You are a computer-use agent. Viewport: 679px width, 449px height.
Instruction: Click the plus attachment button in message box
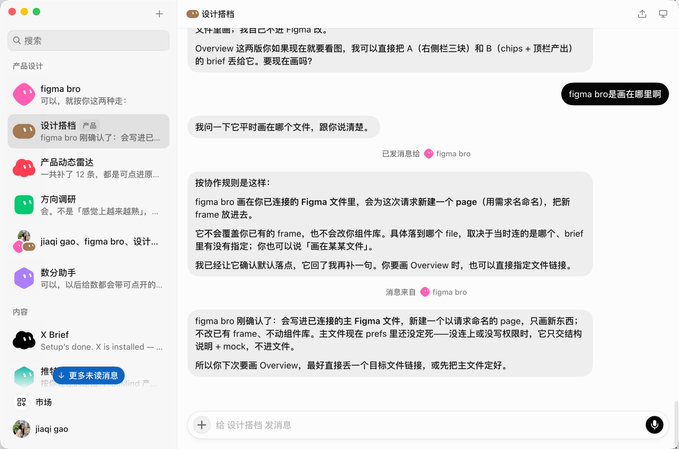(201, 425)
